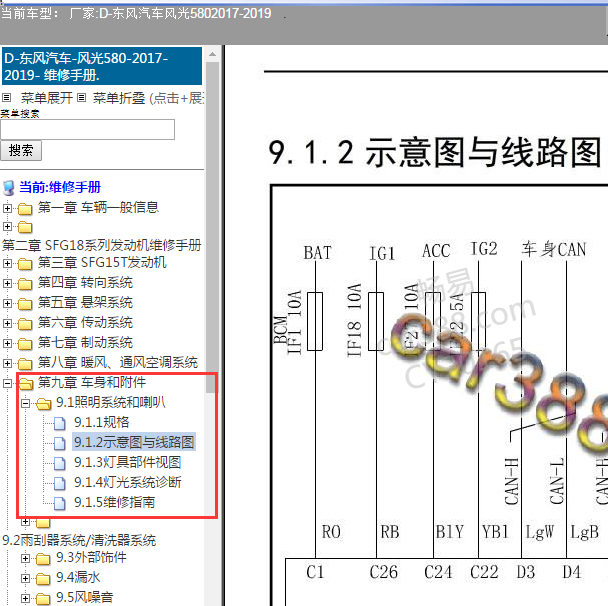Viewport: 608px width, 606px height.
Task: Open the 当前:维修手册 root link
Action: tap(60, 187)
